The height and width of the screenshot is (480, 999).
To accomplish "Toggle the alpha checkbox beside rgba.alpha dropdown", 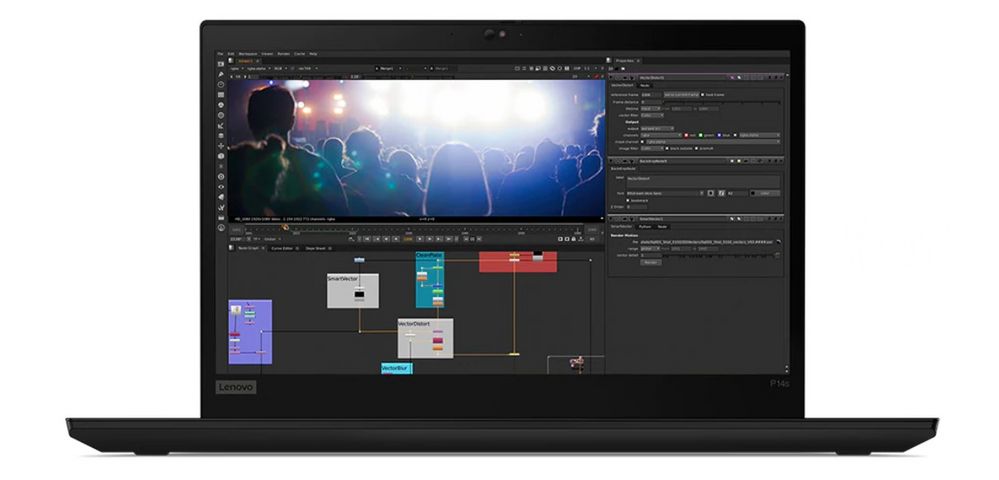I will click(x=735, y=135).
